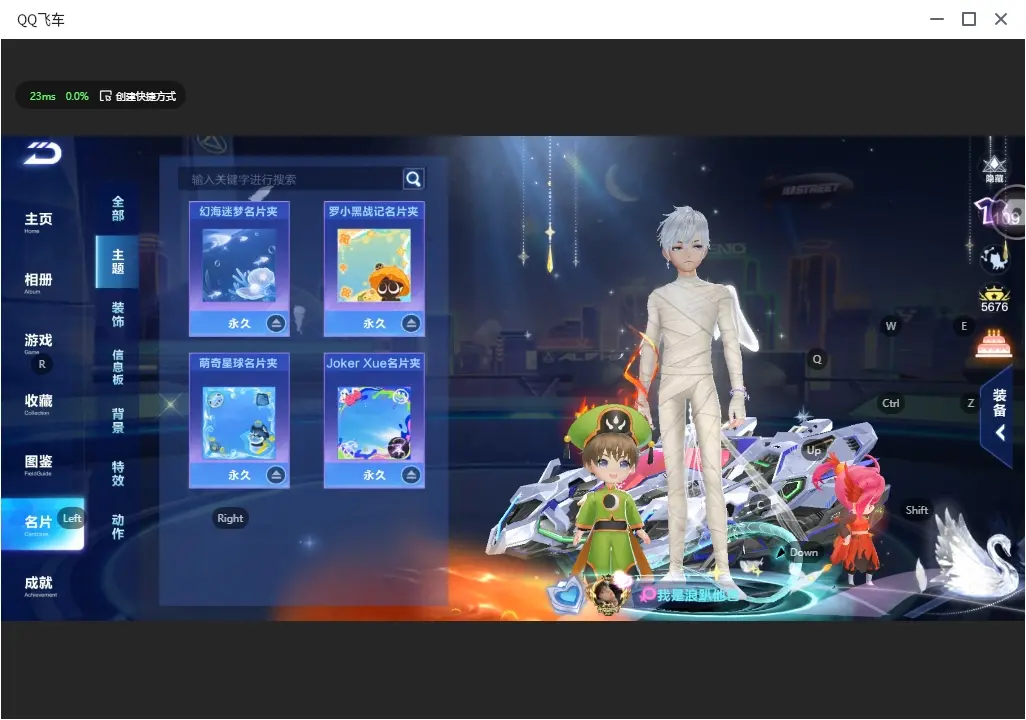Image resolution: width=1026 pixels, height=720 pixels.
Task: Click the player avatar portrait
Action: 609,594
